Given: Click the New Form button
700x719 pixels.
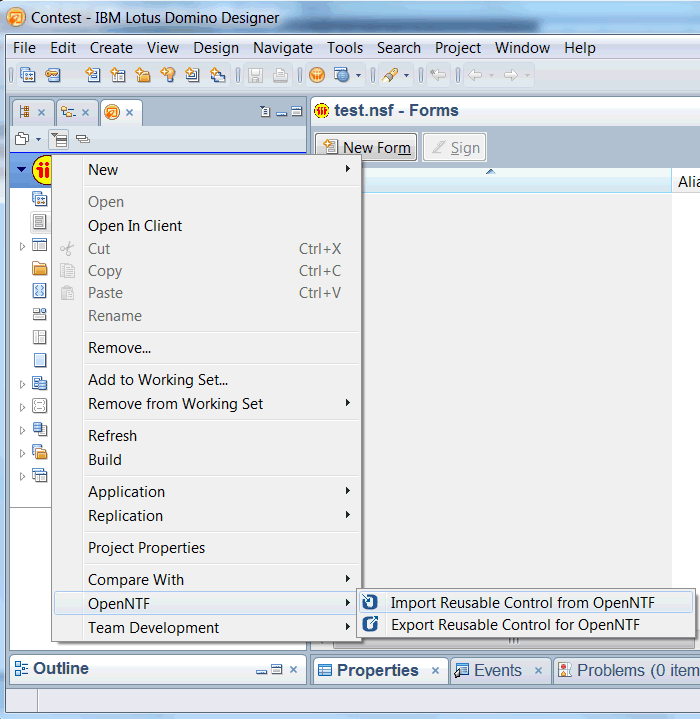Looking at the screenshot, I should click(366, 147).
